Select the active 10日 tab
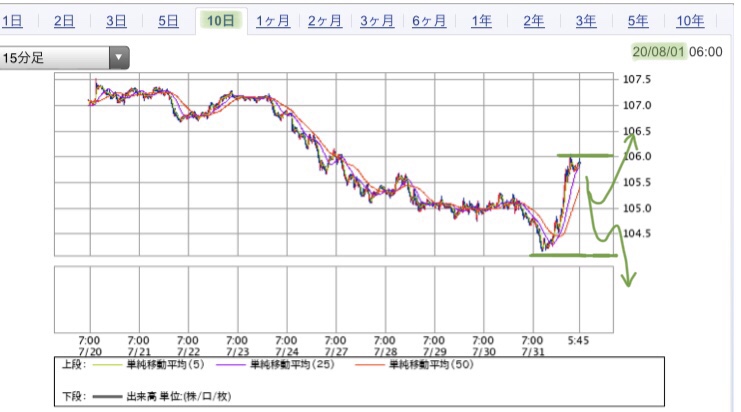This screenshot has height=412, width=741. (x=221, y=21)
